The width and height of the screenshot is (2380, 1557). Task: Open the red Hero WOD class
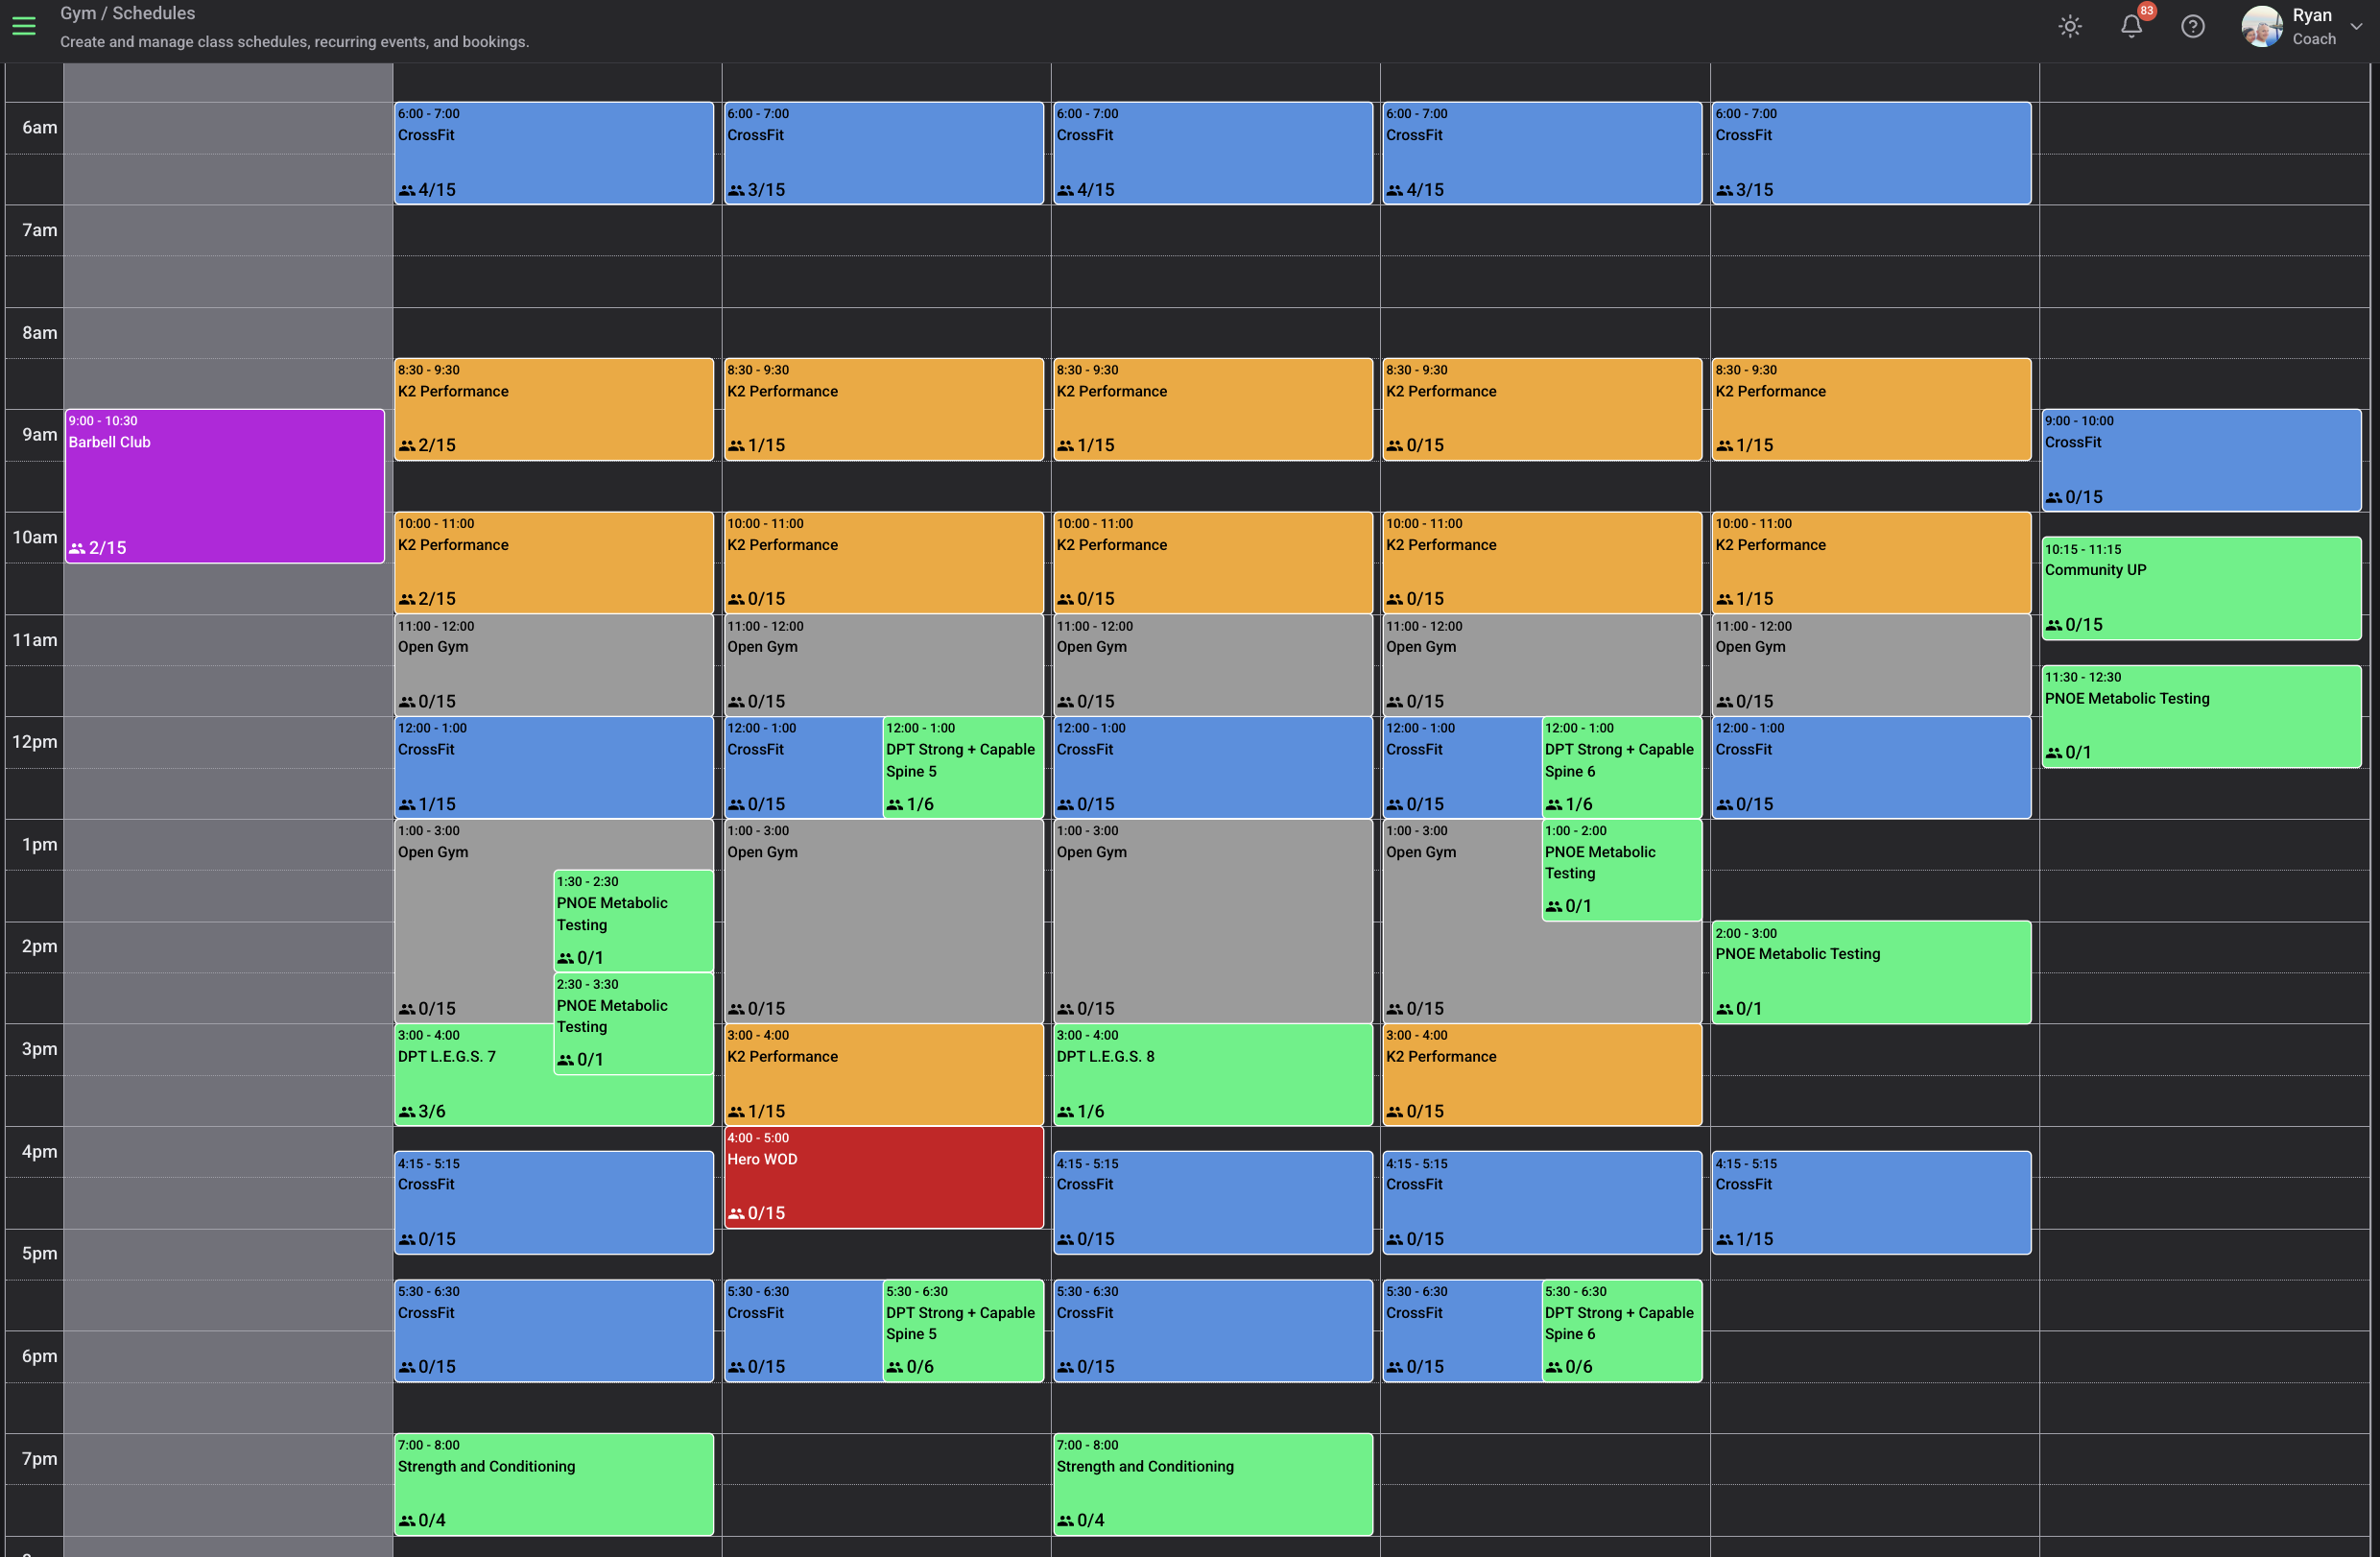coord(883,1177)
